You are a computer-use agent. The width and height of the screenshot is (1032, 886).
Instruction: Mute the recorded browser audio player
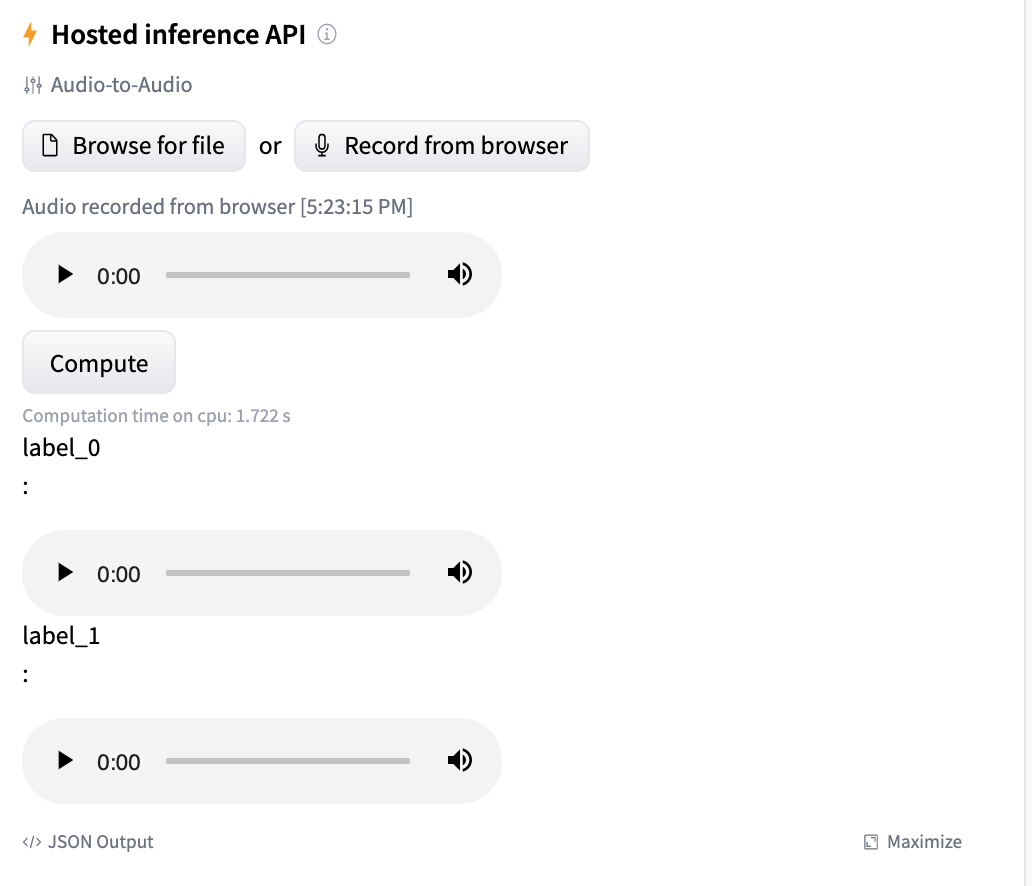pyautogui.click(x=459, y=274)
